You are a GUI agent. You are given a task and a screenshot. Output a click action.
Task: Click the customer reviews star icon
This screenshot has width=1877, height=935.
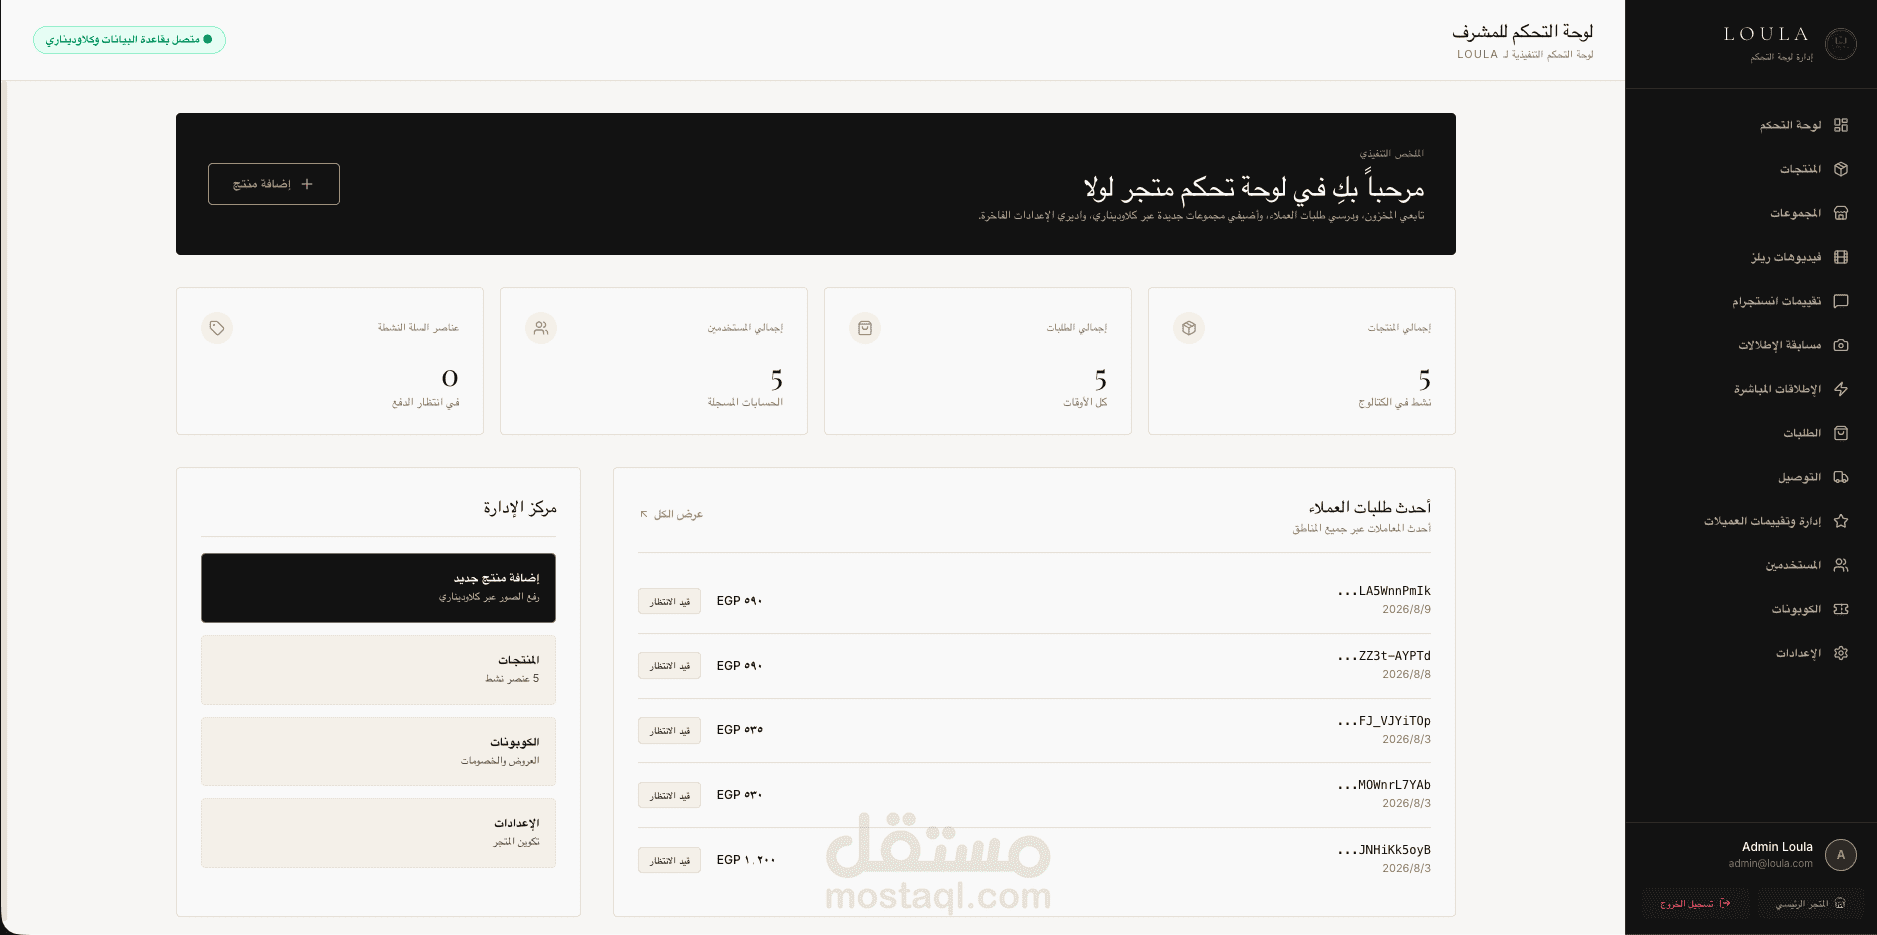(x=1841, y=521)
